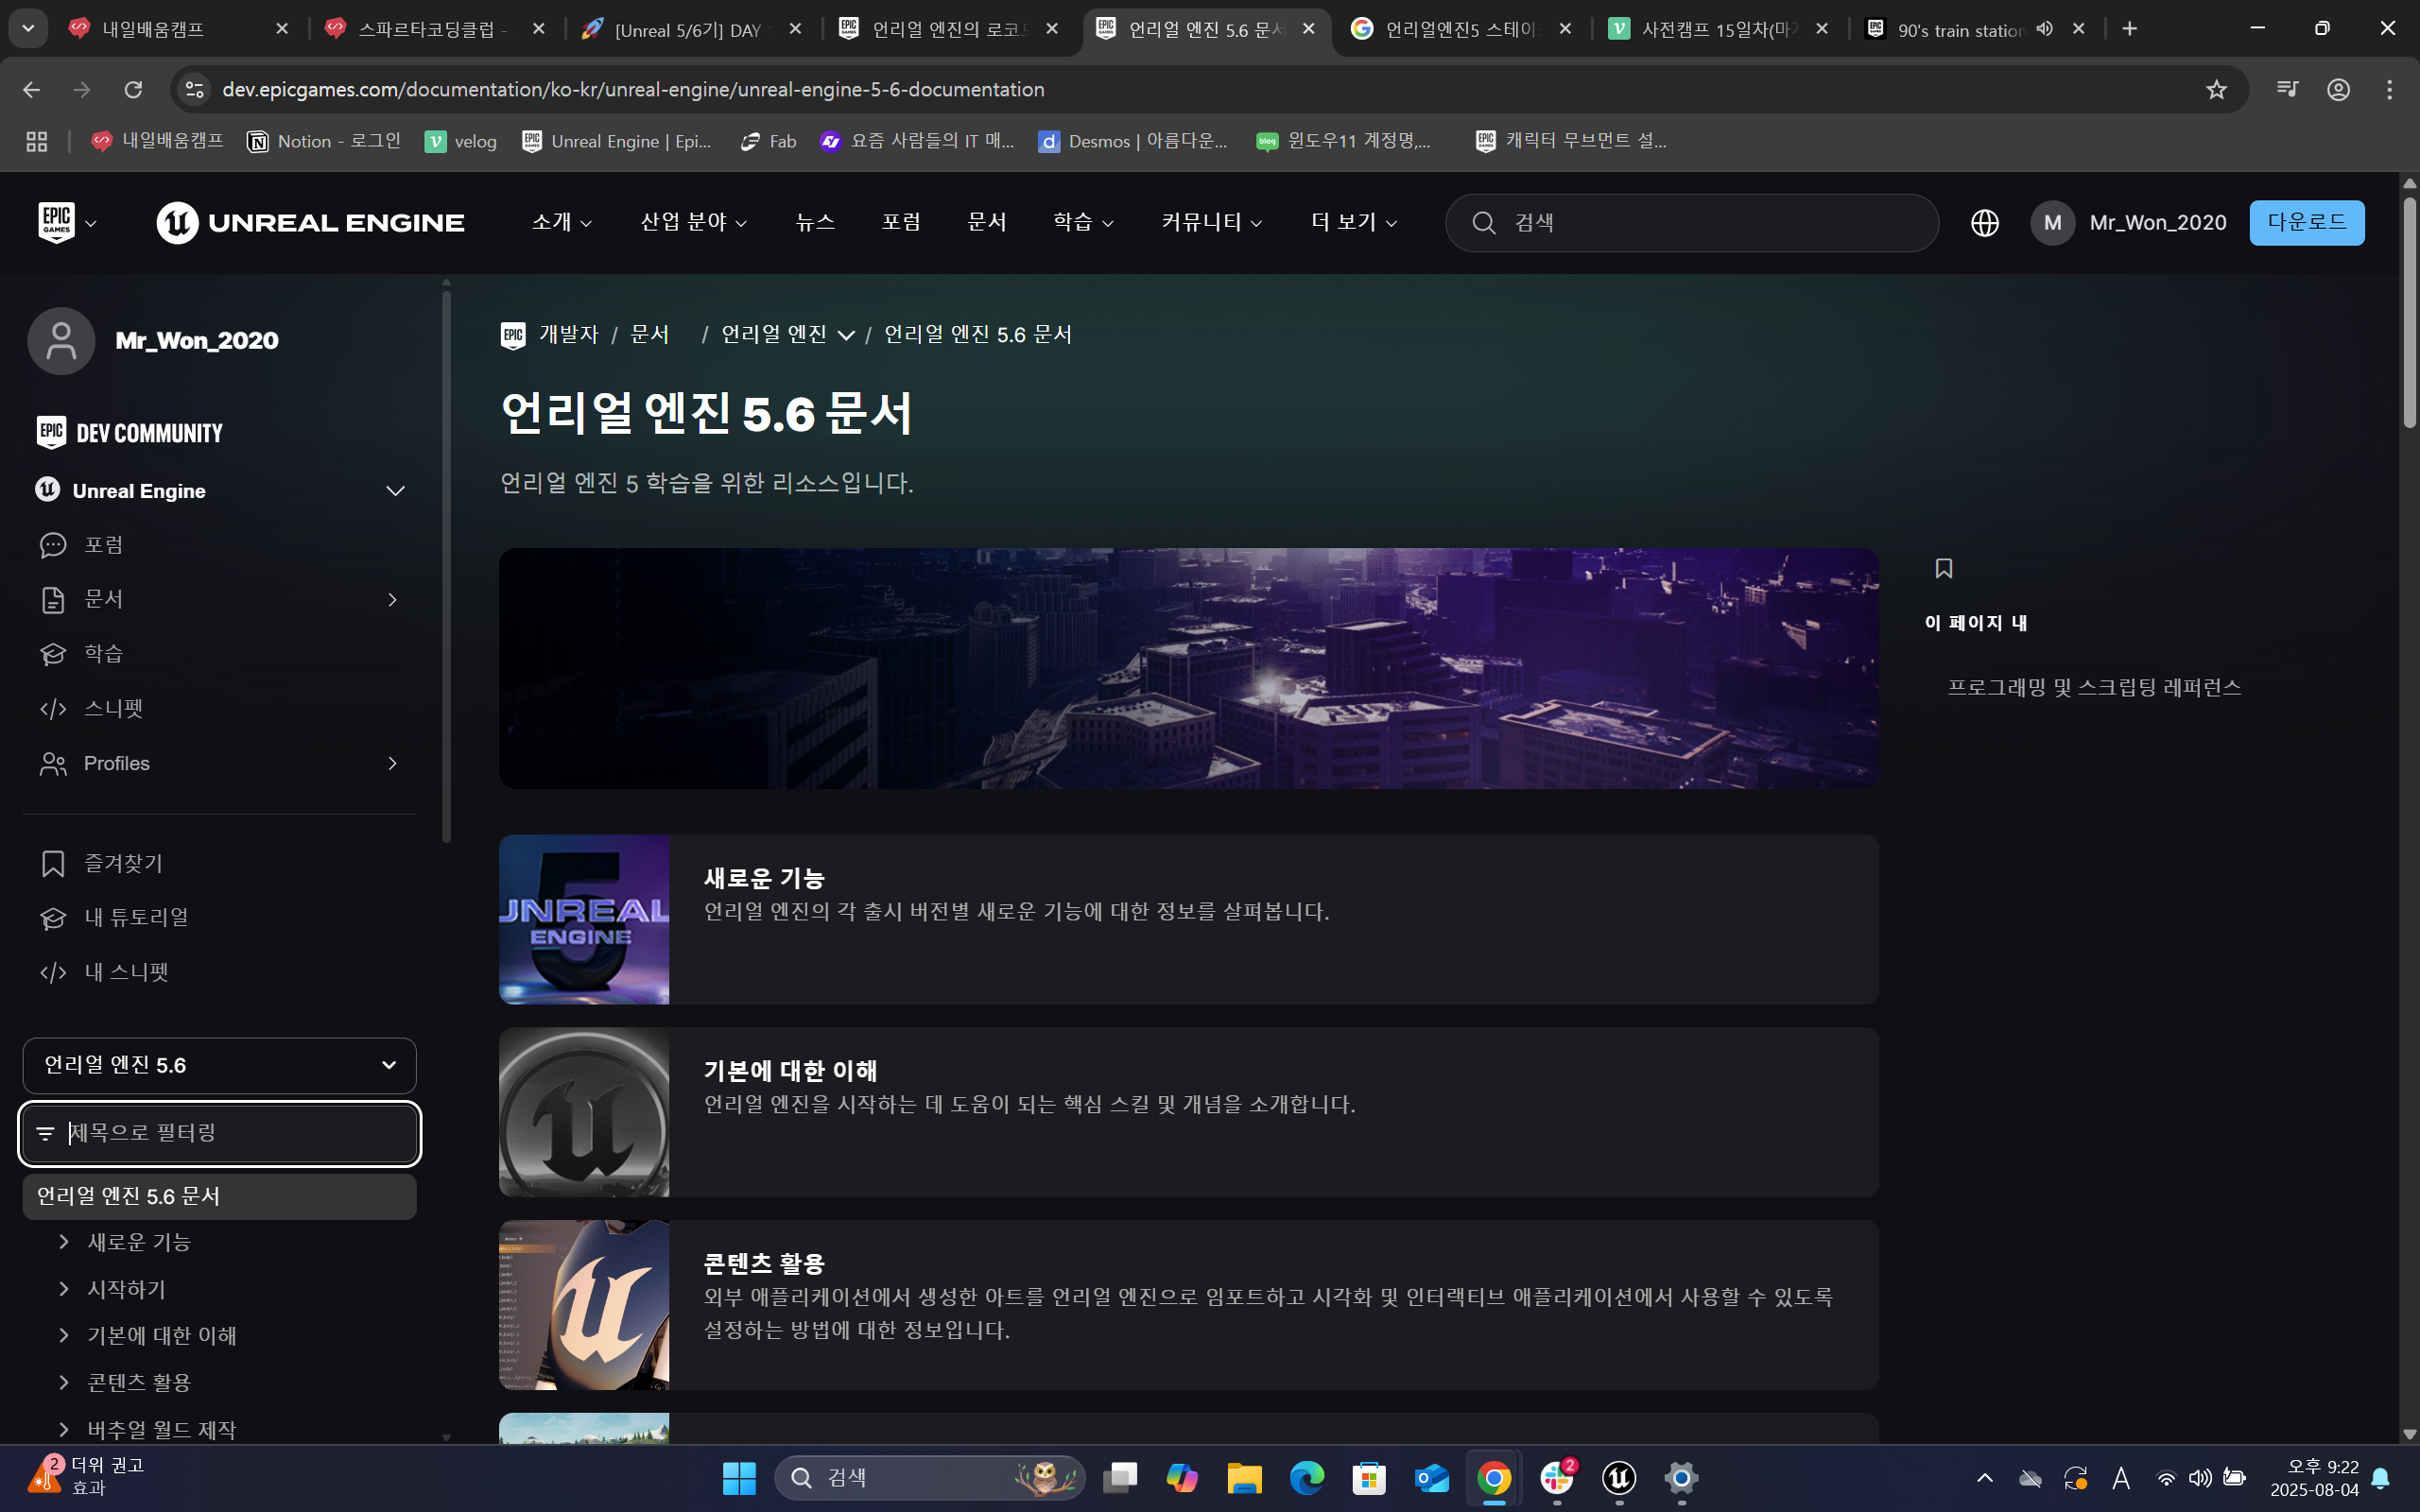Open the 커뮤니티 navigation dropdown
The image size is (2420, 1512).
(1212, 222)
